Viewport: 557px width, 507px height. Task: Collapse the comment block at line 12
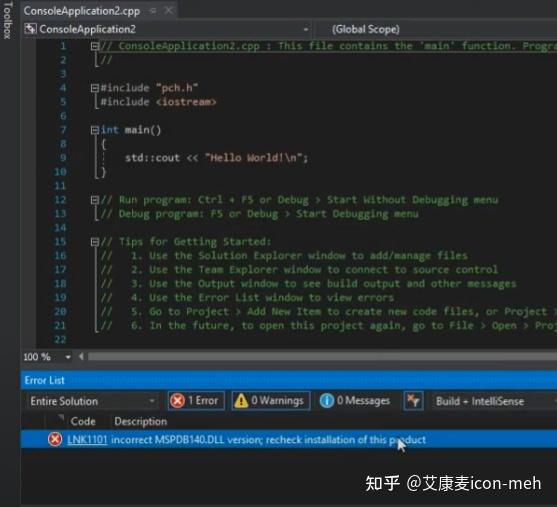coord(94,200)
